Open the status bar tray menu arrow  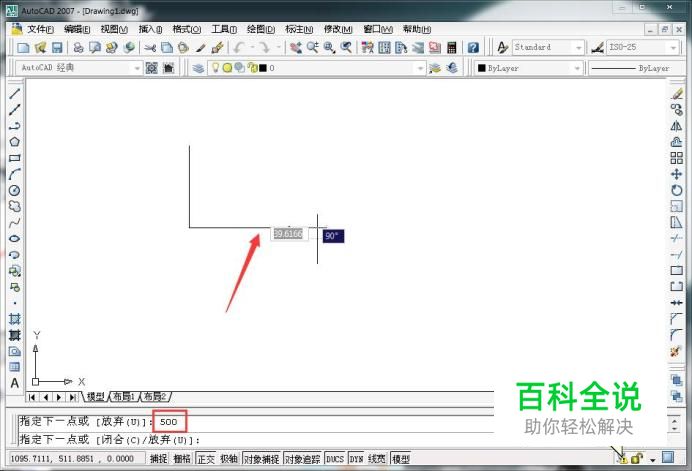pyautogui.click(x=653, y=460)
